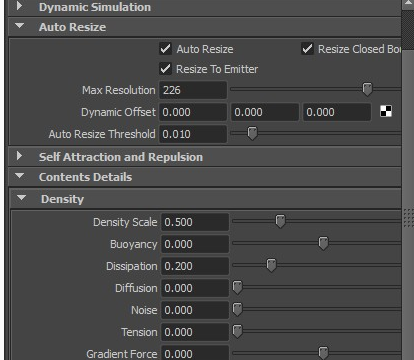
Task: Collapse the Auto Resize section
Action: [x=20, y=26]
